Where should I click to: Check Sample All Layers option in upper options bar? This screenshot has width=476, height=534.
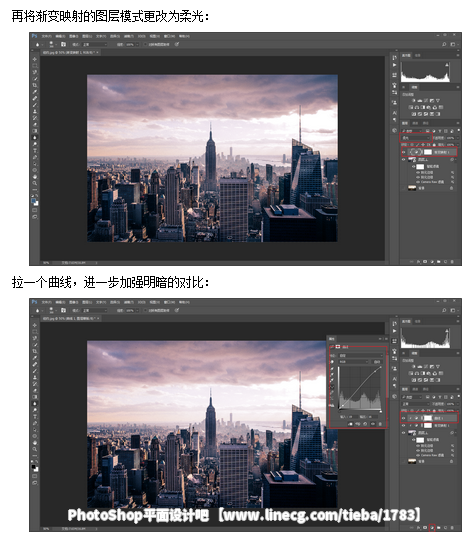(x=145, y=44)
